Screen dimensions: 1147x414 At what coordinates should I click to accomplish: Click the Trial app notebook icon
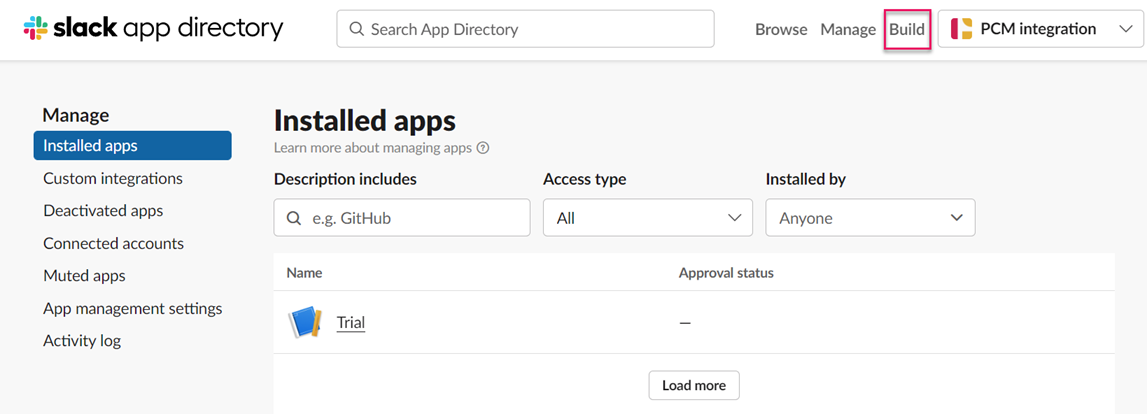pos(304,322)
